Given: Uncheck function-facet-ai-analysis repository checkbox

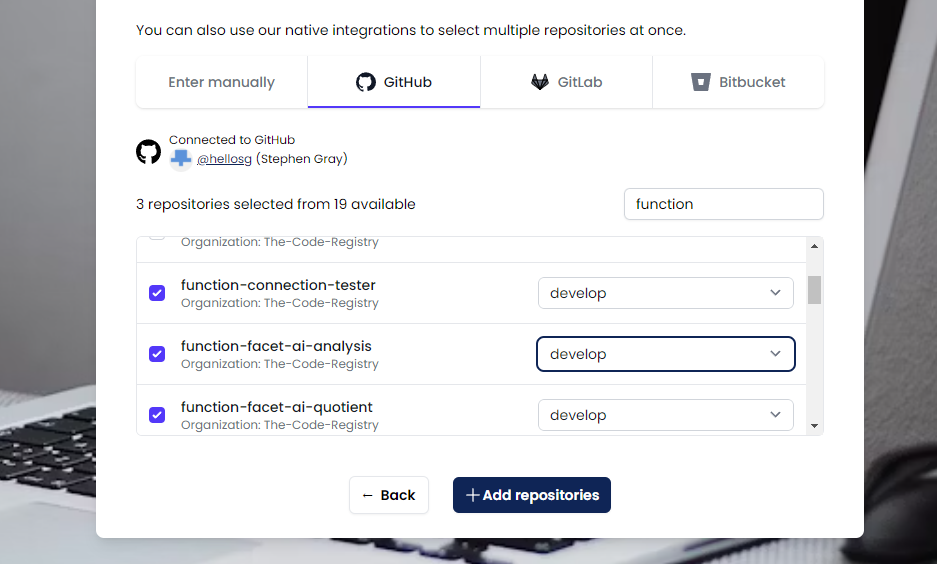Looking at the screenshot, I should [157, 354].
